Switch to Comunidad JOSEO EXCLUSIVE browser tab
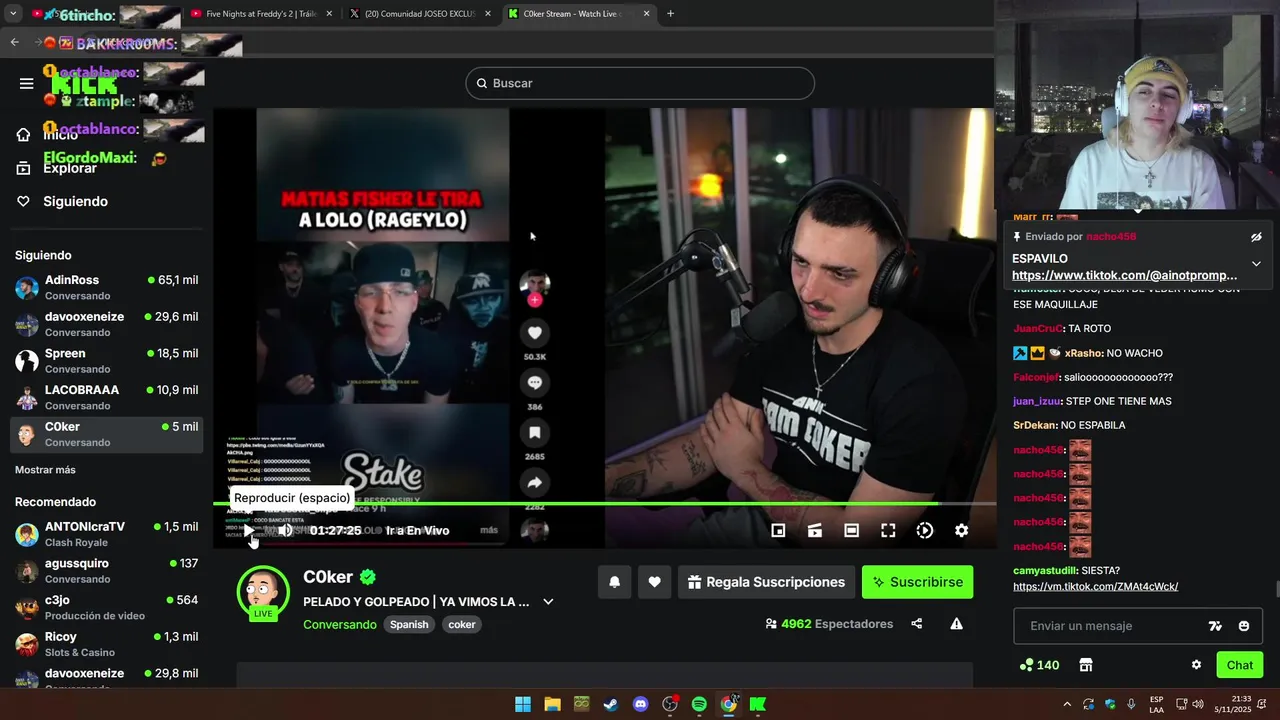Viewport: 1280px width, 720px height. coord(420,14)
